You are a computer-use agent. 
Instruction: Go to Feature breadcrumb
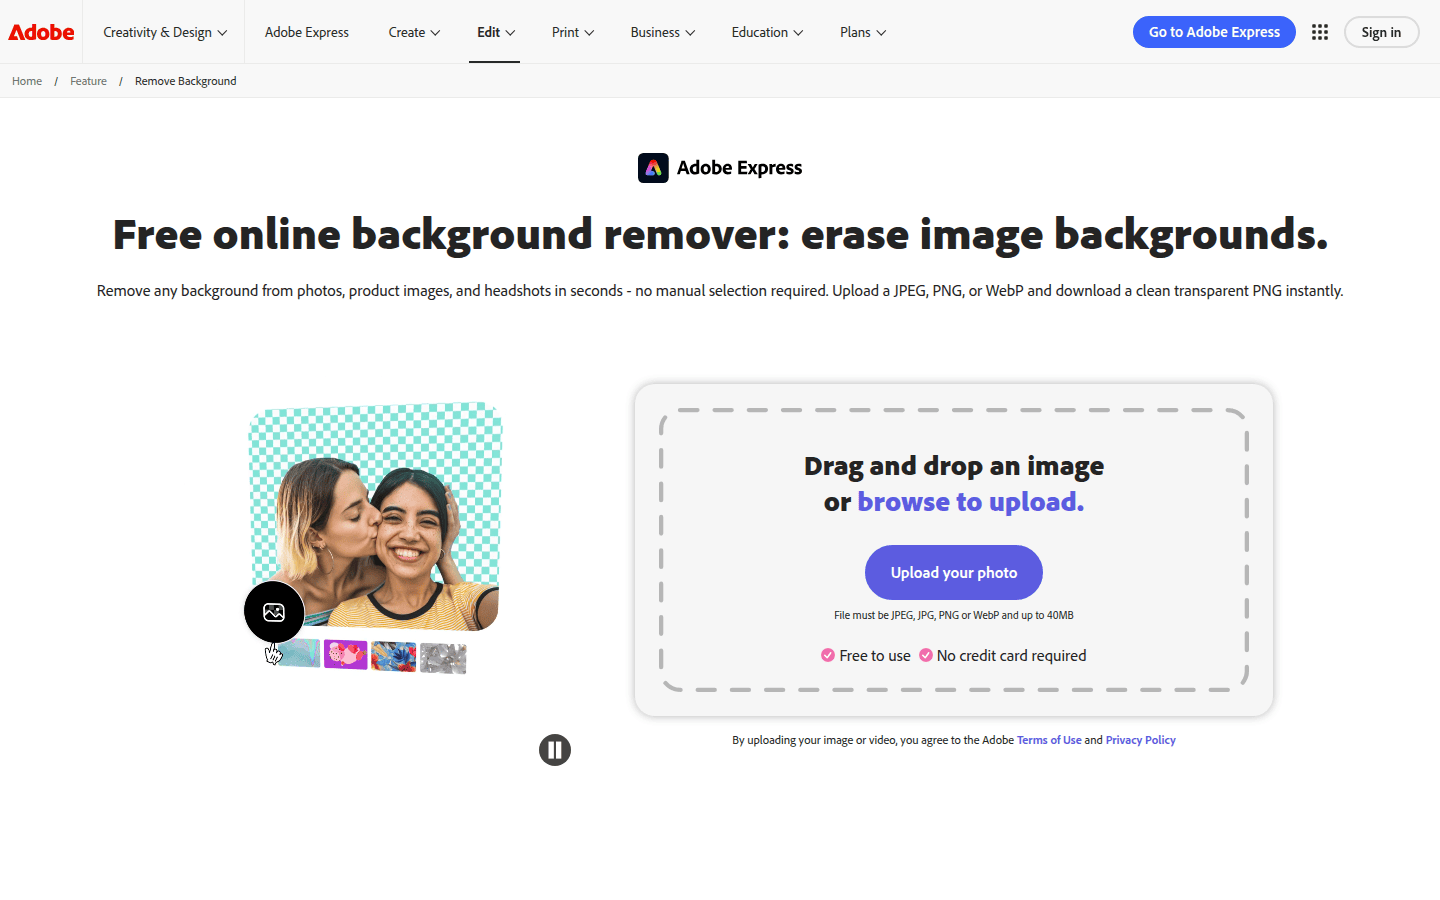pos(88,81)
